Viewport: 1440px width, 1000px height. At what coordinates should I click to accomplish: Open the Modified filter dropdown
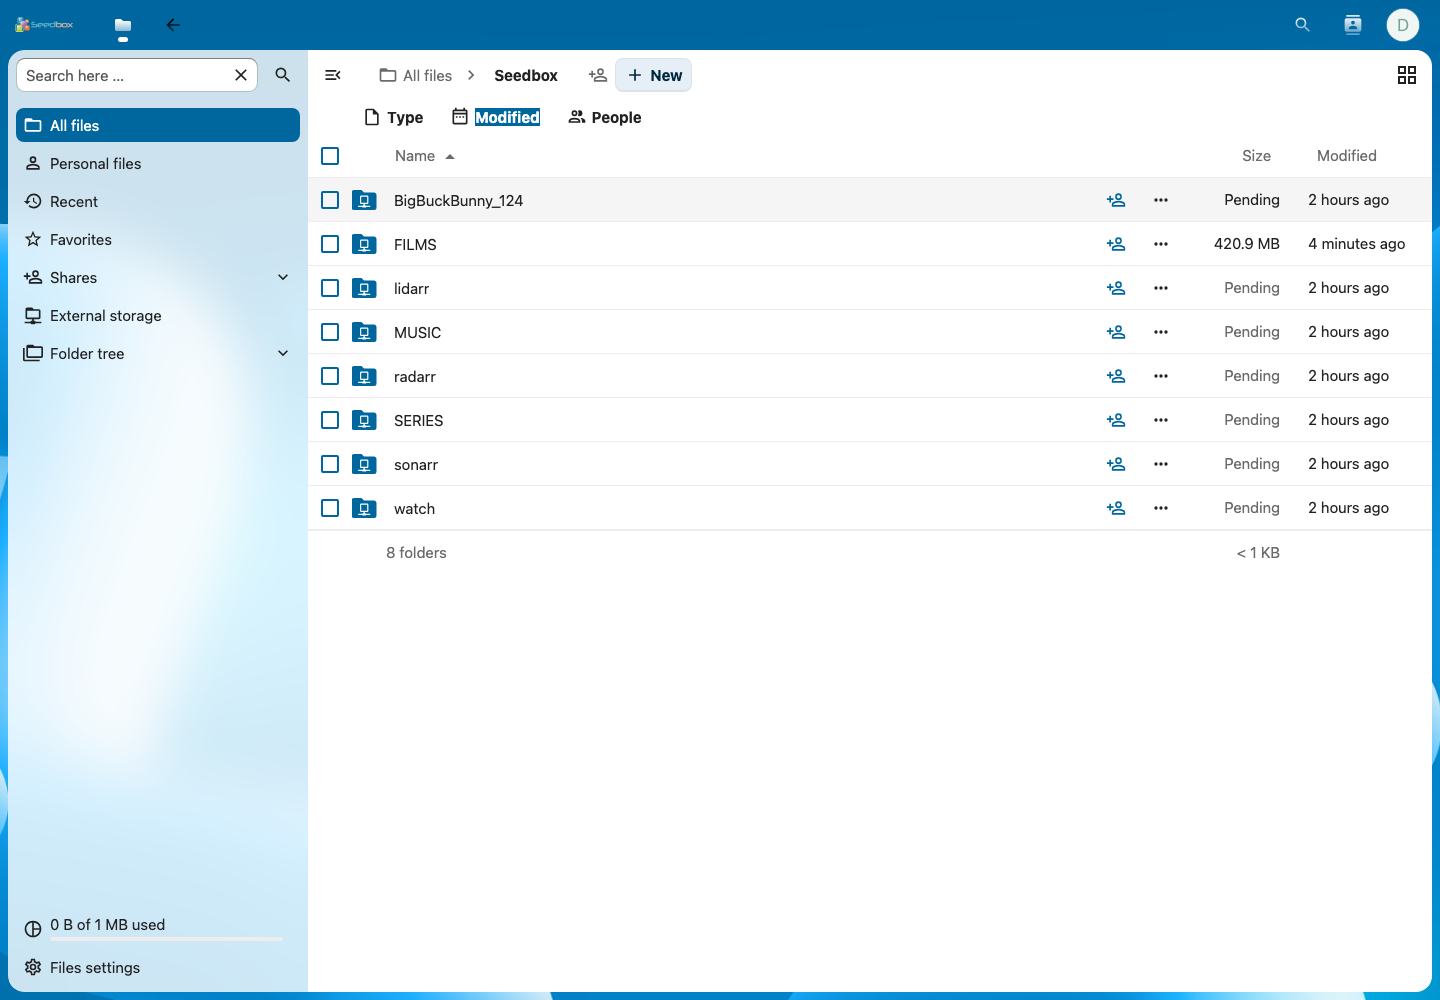click(496, 117)
